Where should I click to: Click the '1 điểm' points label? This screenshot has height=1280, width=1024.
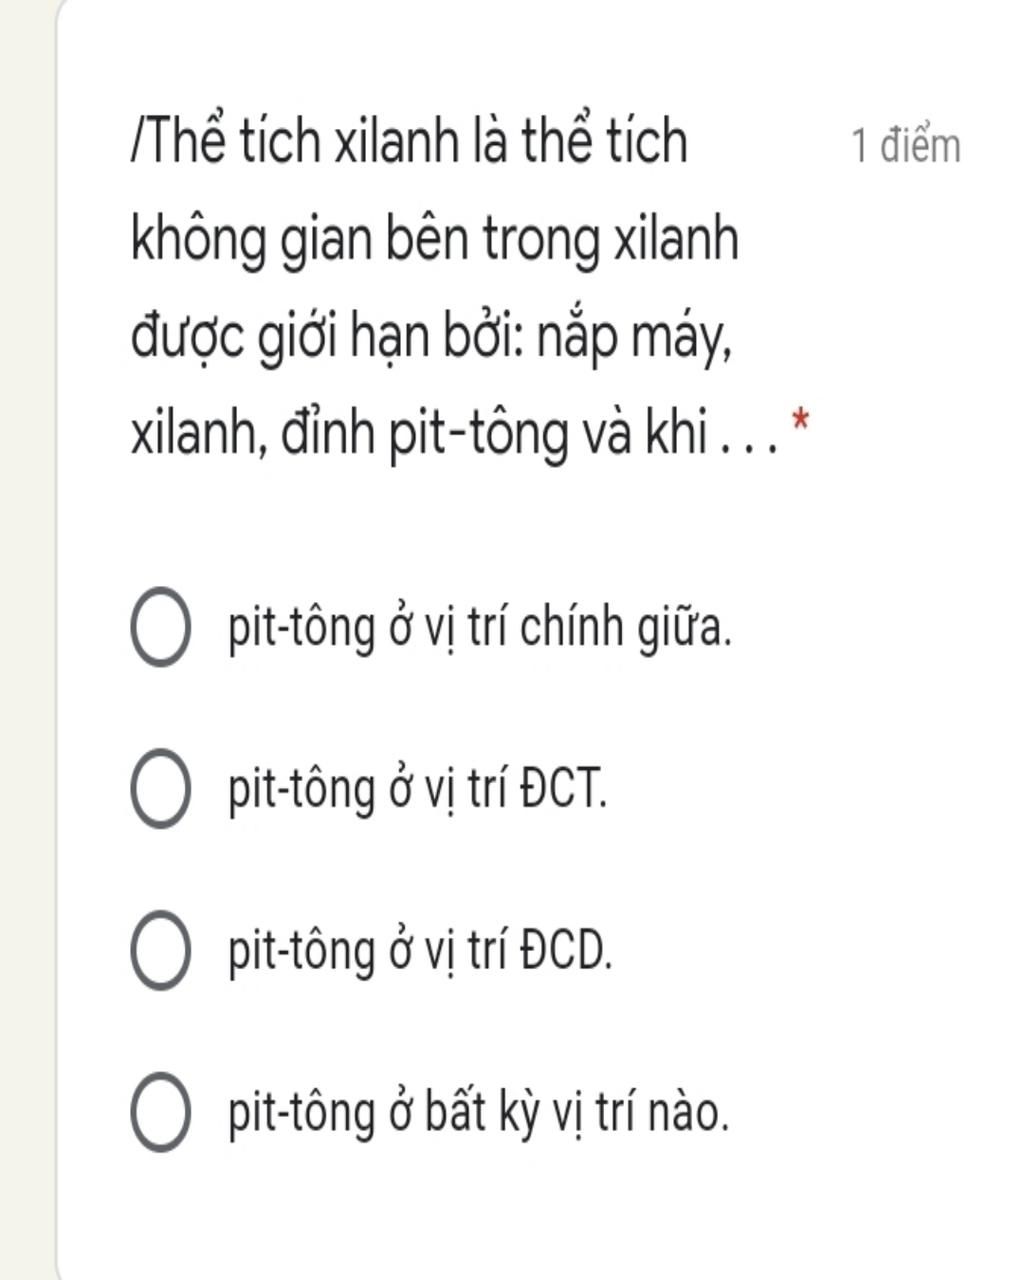(906, 146)
